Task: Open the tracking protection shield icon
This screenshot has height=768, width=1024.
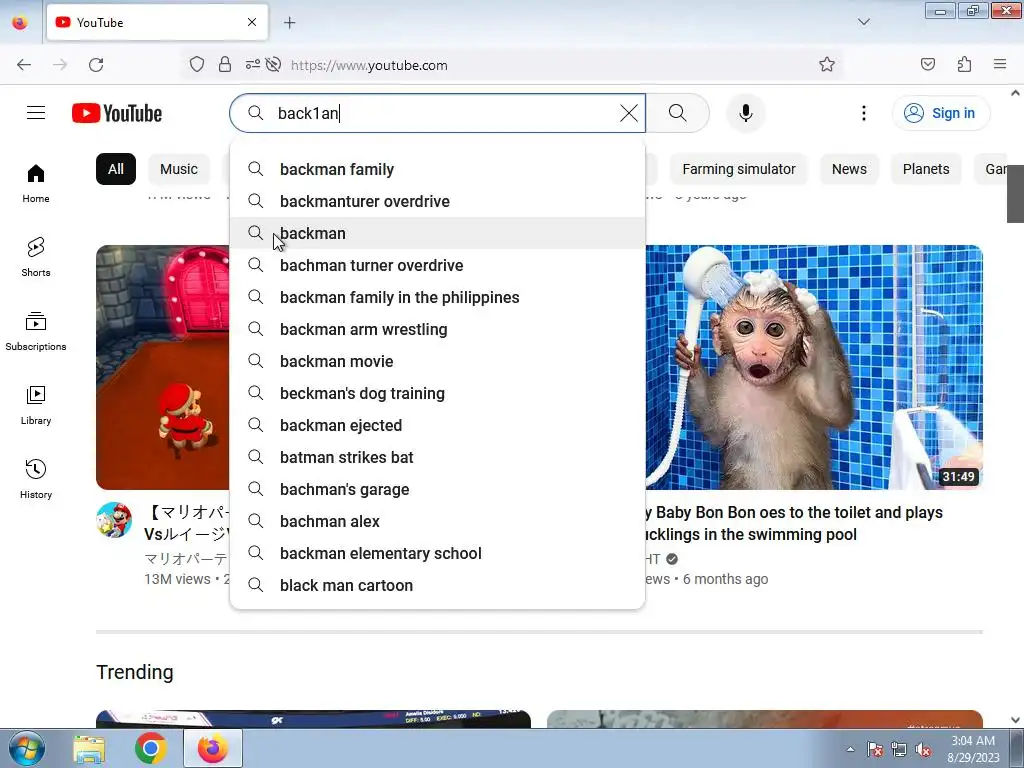Action: [x=197, y=65]
